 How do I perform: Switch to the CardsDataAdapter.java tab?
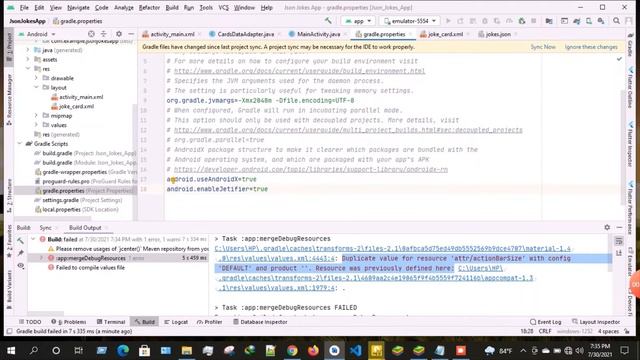[245, 34]
